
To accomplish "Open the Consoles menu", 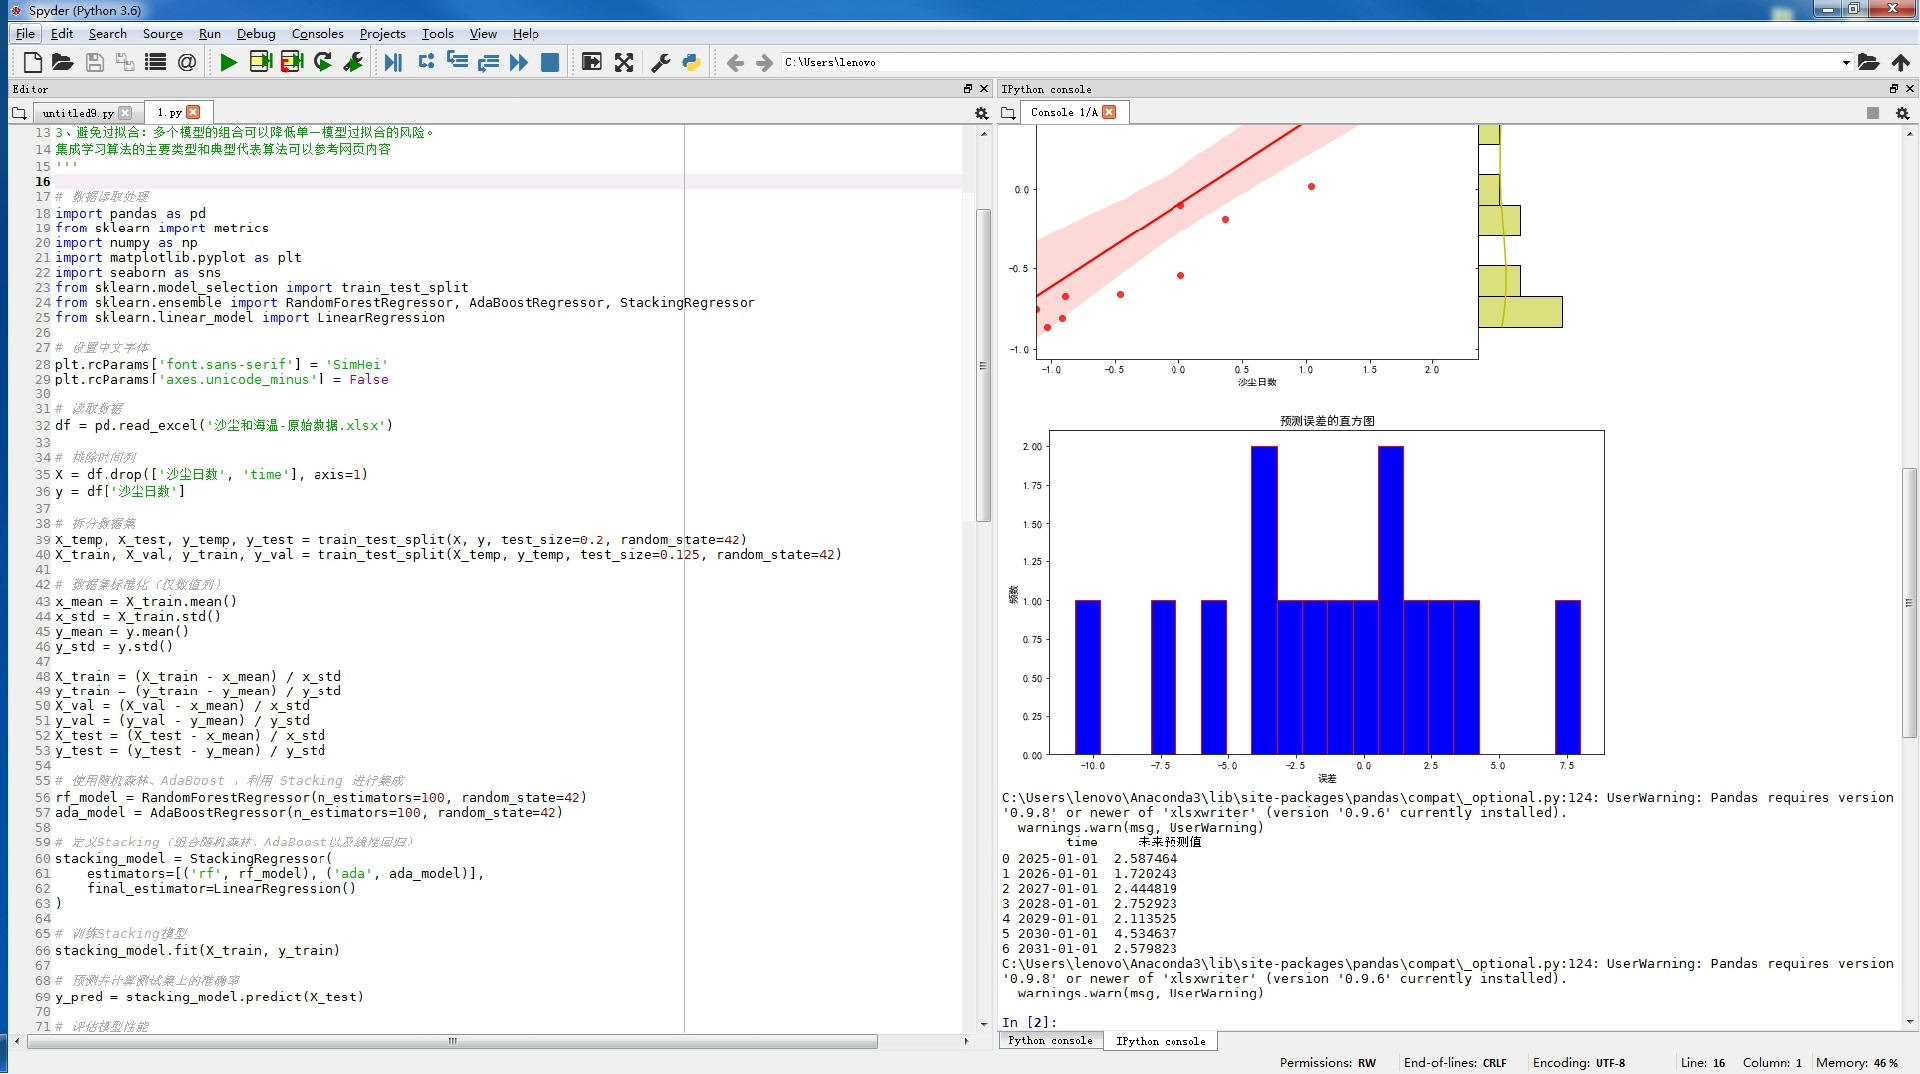I will (317, 33).
